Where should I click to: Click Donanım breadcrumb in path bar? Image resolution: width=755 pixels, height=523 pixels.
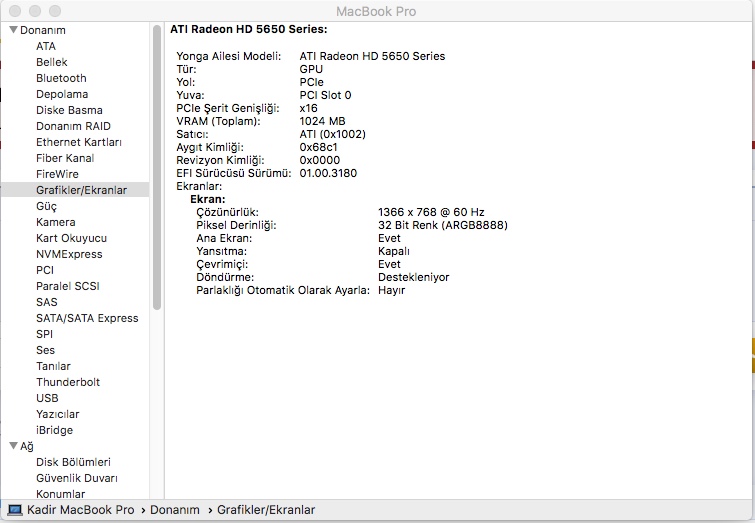[x=175, y=510]
